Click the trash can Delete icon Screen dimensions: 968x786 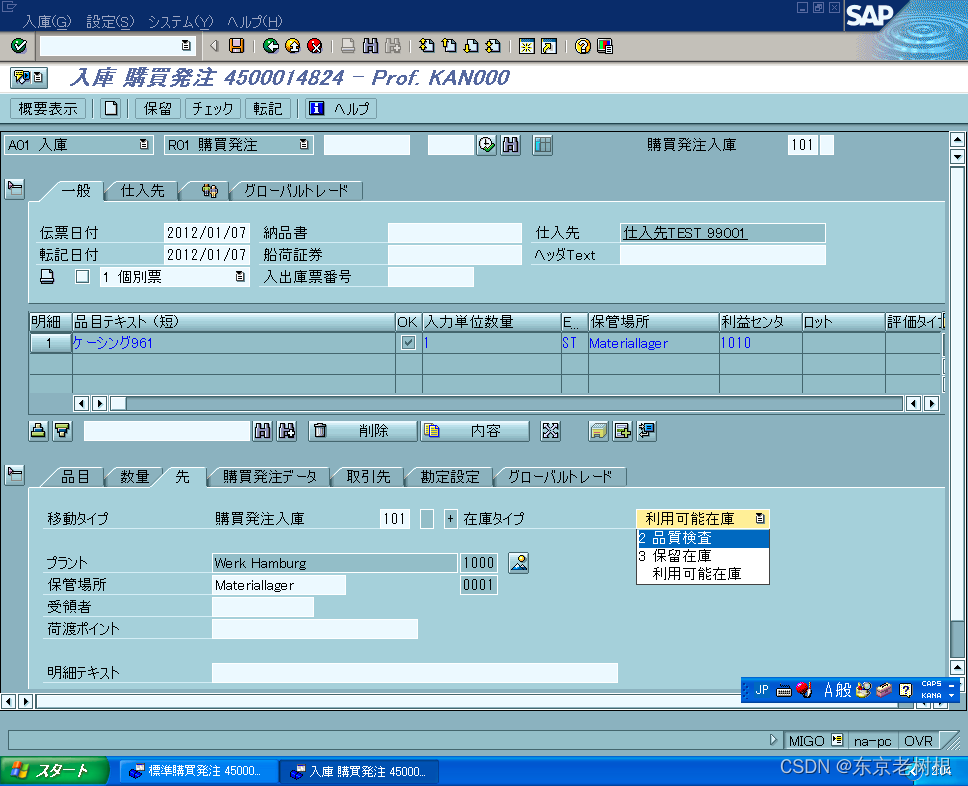tap(320, 430)
